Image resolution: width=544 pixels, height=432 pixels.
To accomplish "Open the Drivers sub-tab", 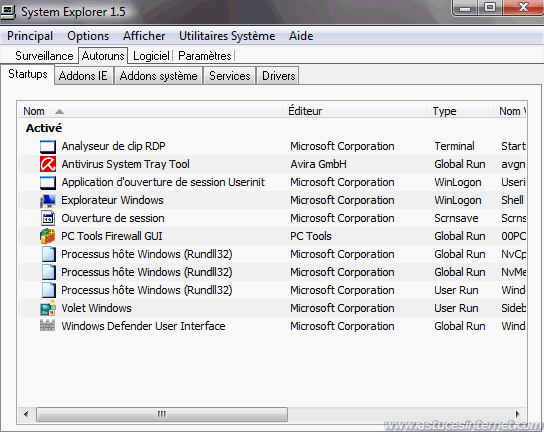I will pos(279,76).
